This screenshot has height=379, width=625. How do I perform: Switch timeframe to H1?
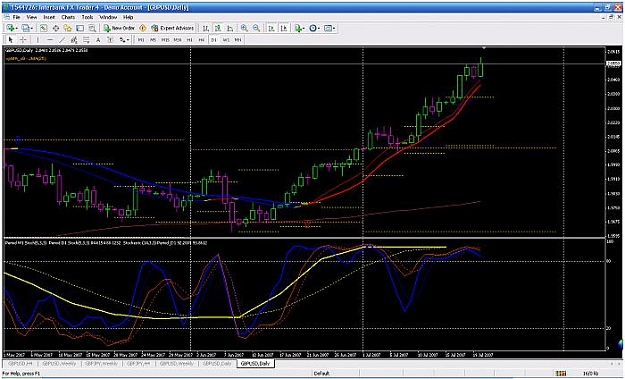(x=189, y=40)
